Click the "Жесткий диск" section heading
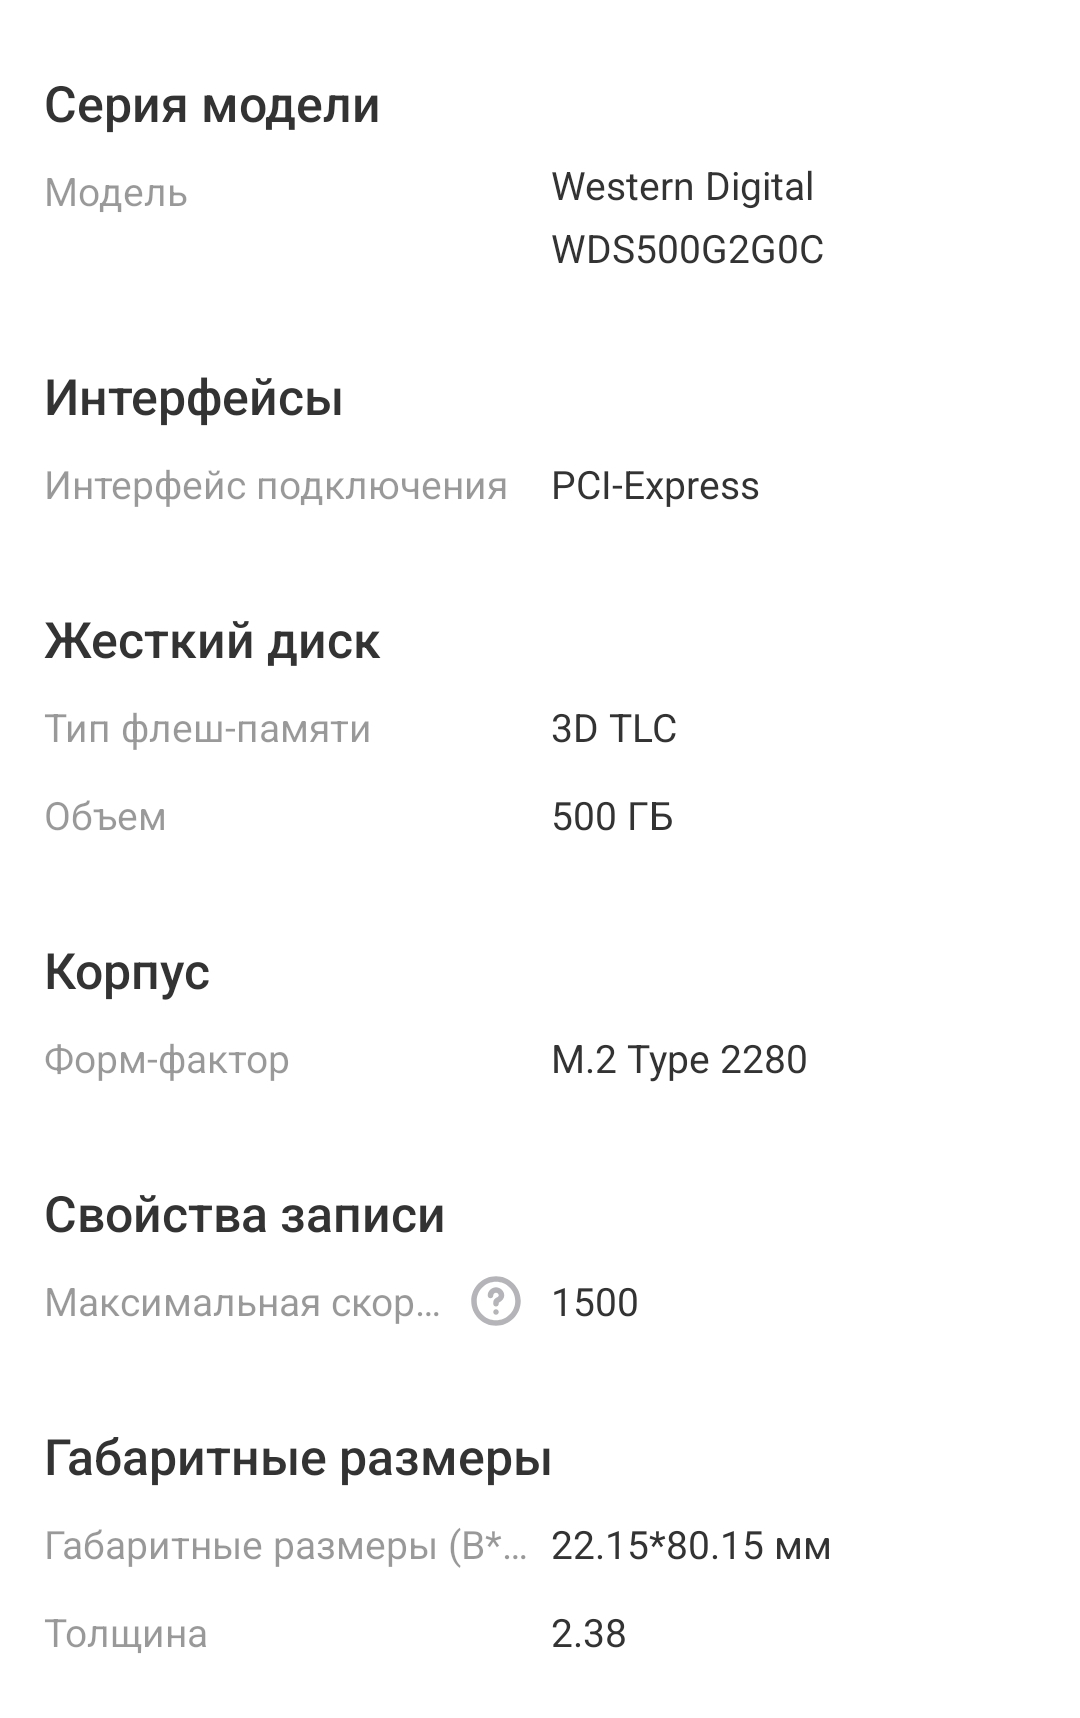 pyautogui.click(x=212, y=641)
